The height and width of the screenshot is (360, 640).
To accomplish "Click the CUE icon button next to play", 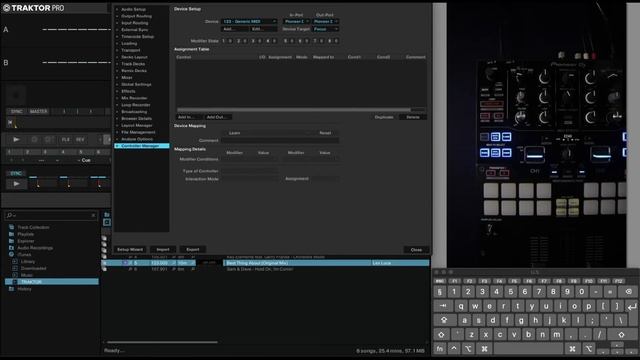I will pyautogui.click(x=34, y=140).
